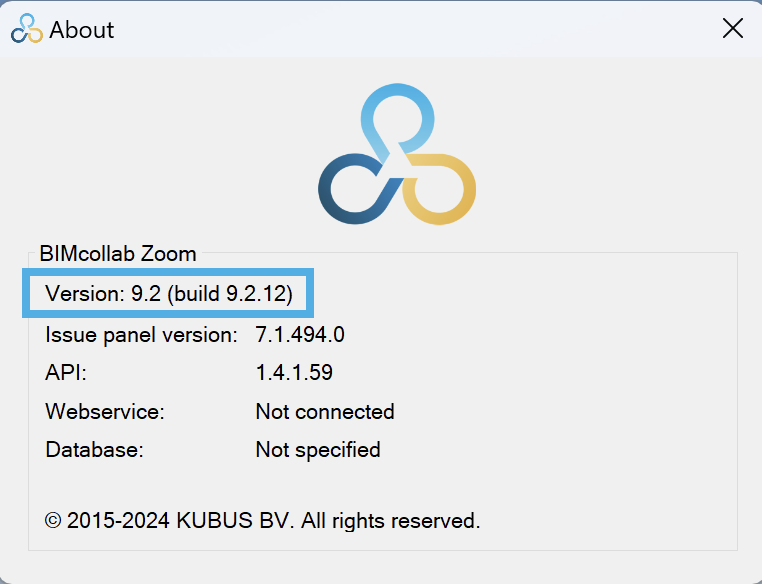Click the Not connected status text
The height and width of the screenshot is (584, 762).
325,412
